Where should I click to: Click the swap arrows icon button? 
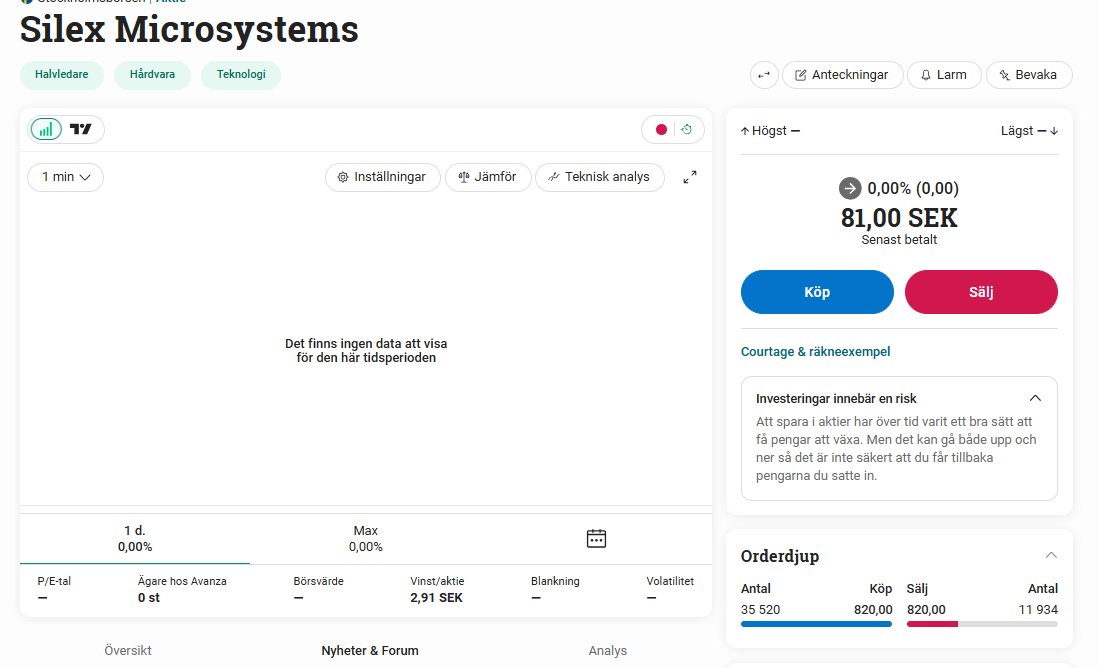click(764, 75)
